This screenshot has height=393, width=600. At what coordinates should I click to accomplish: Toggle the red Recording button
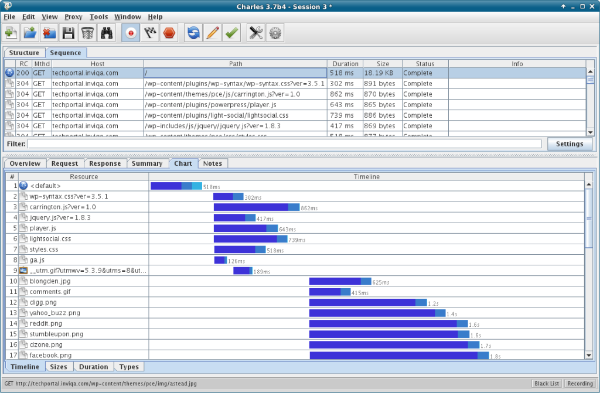coord(130,33)
